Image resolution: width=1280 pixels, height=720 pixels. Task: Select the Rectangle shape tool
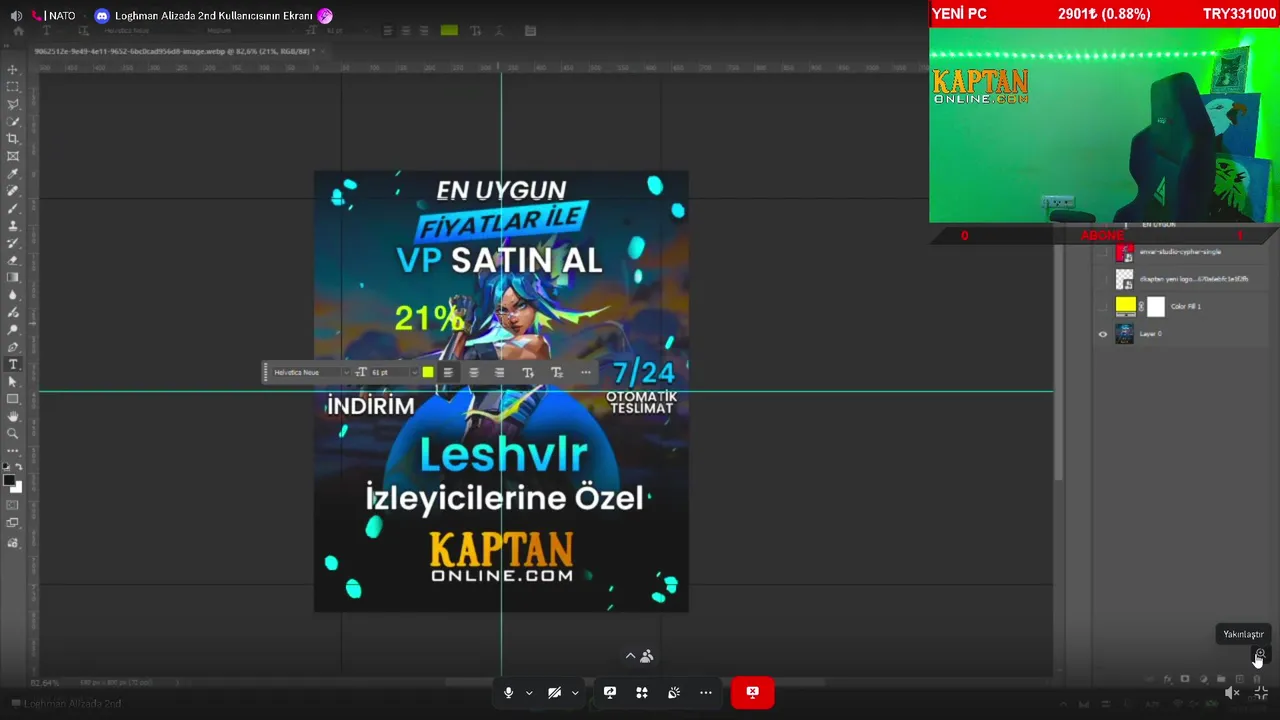point(13,399)
